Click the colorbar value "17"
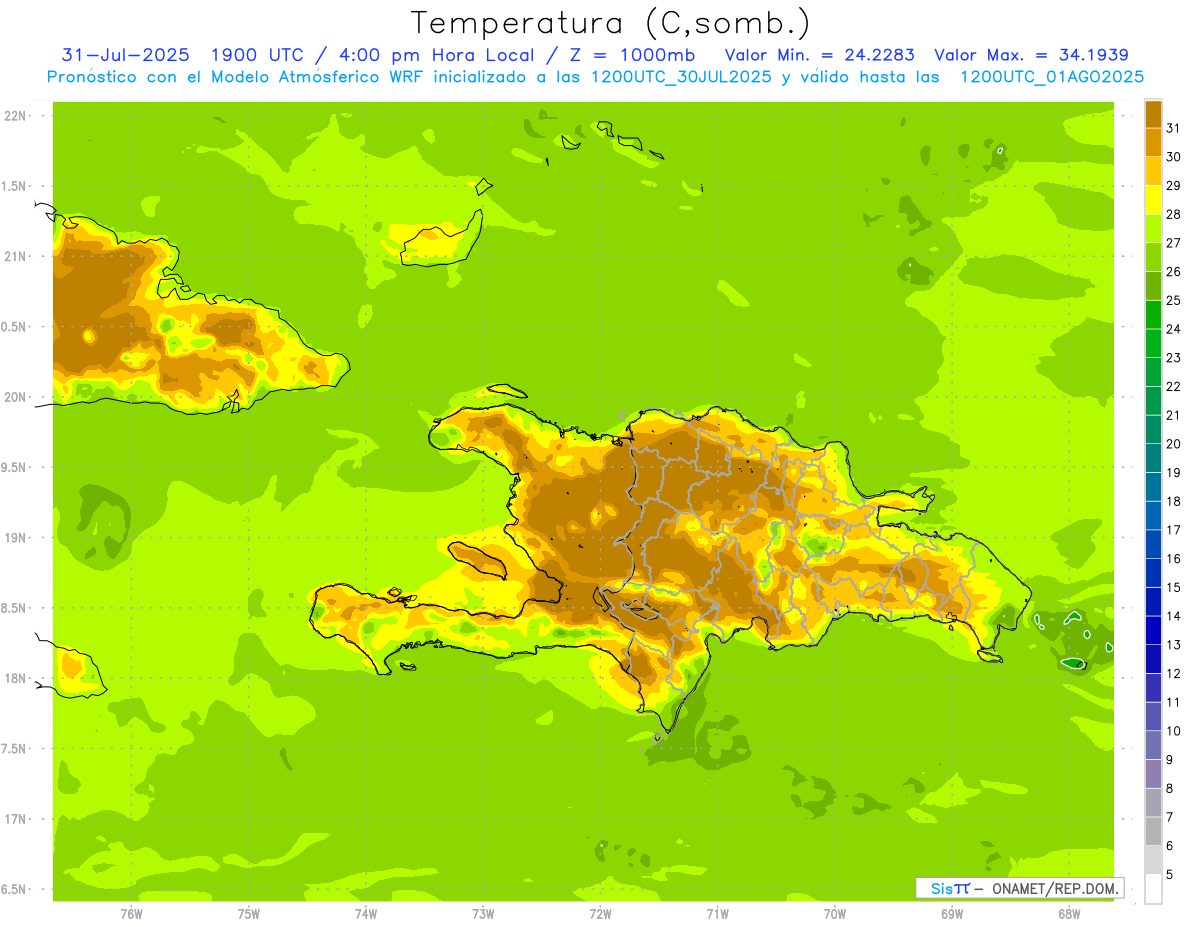This screenshot has height=927, width=1200. pos(1173,530)
